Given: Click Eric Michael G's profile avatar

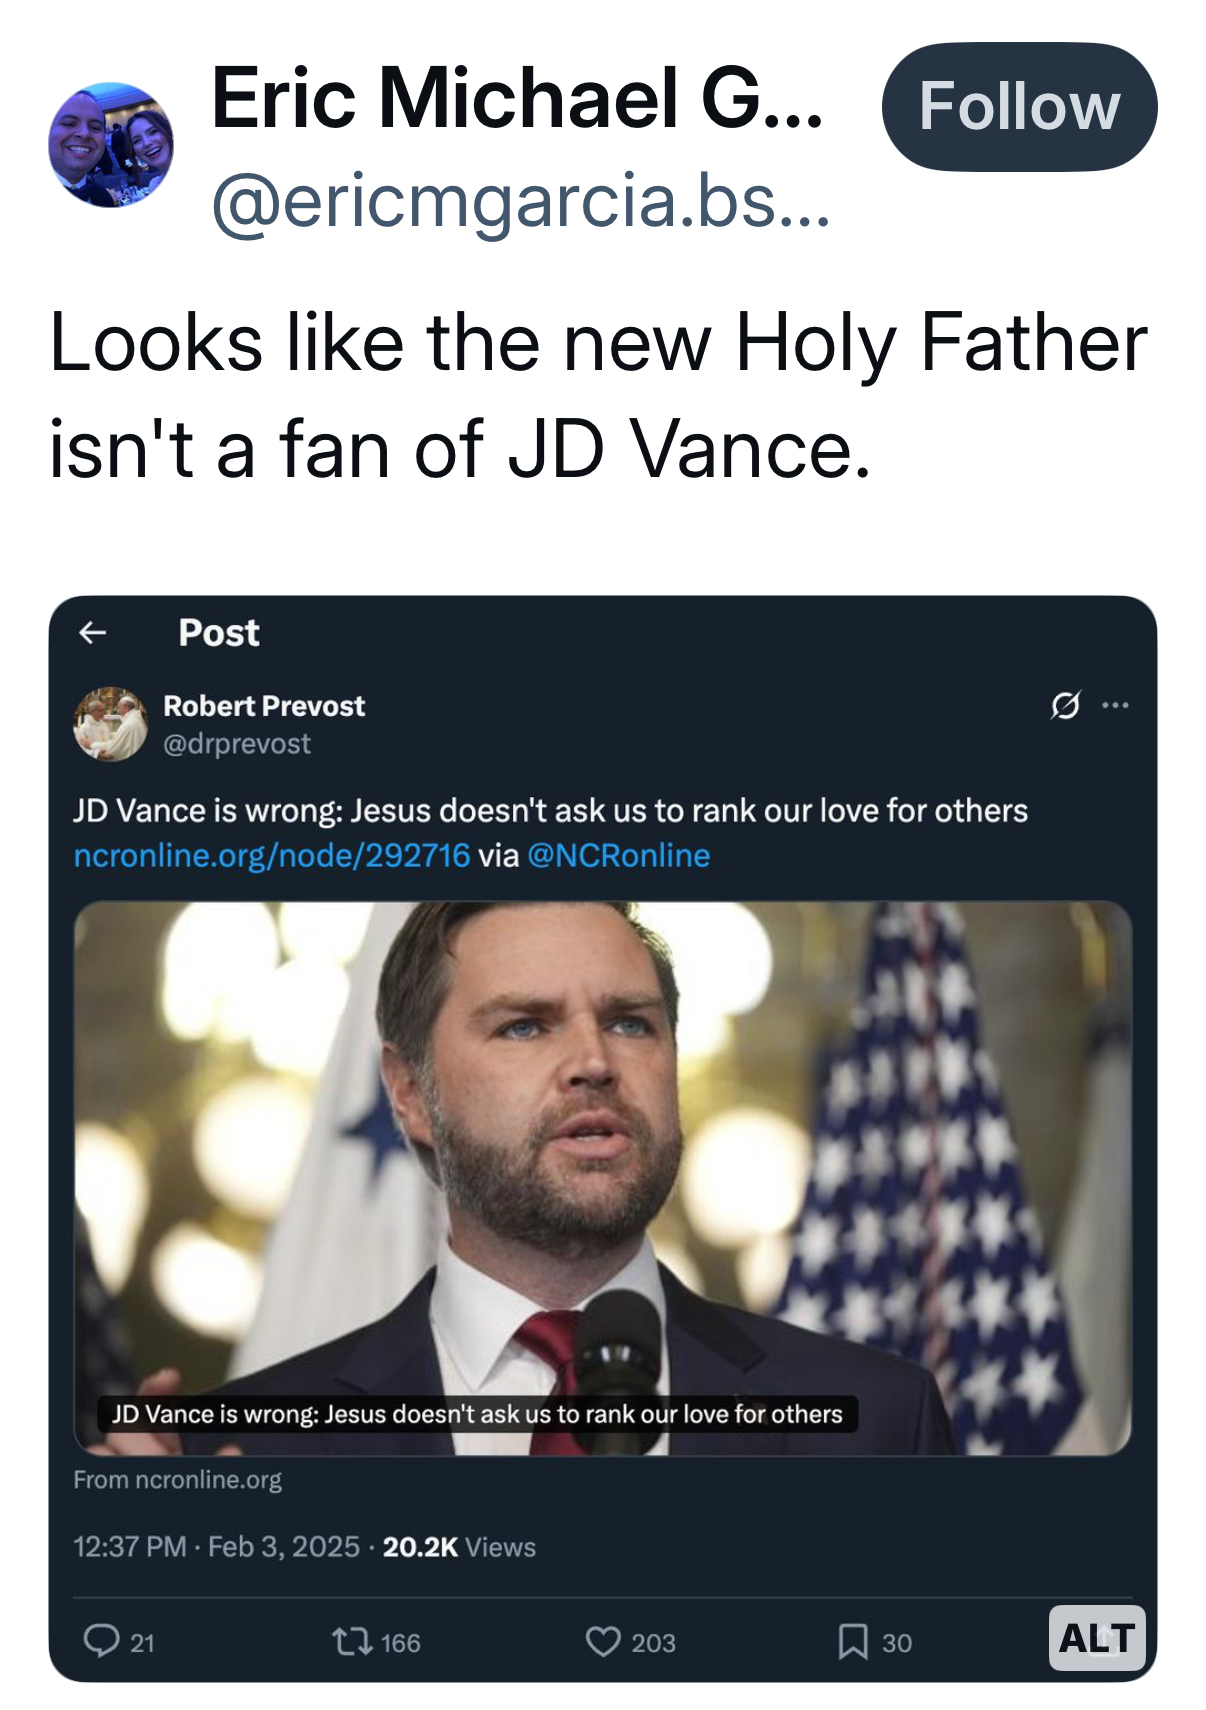Looking at the screenshot, I should (x=111, y=145).
